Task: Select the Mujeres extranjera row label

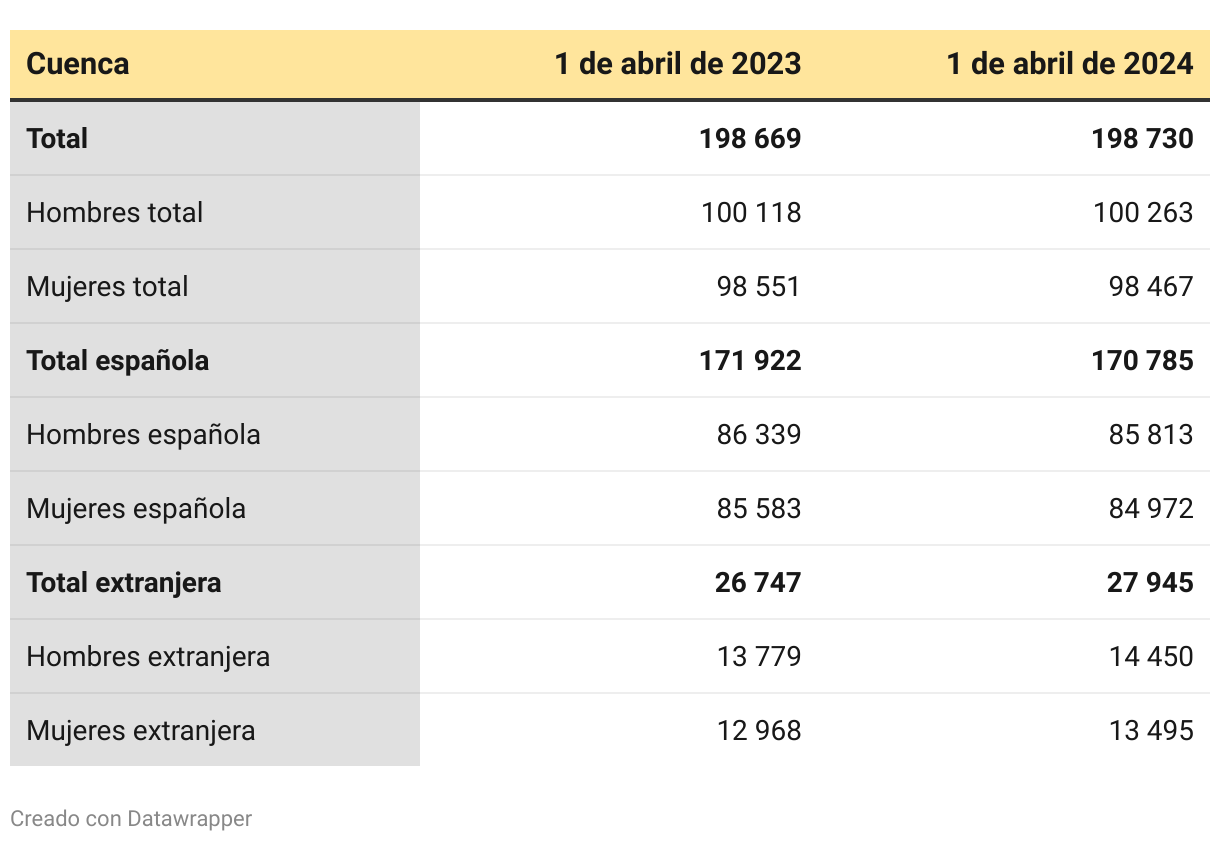Action: 141,730
